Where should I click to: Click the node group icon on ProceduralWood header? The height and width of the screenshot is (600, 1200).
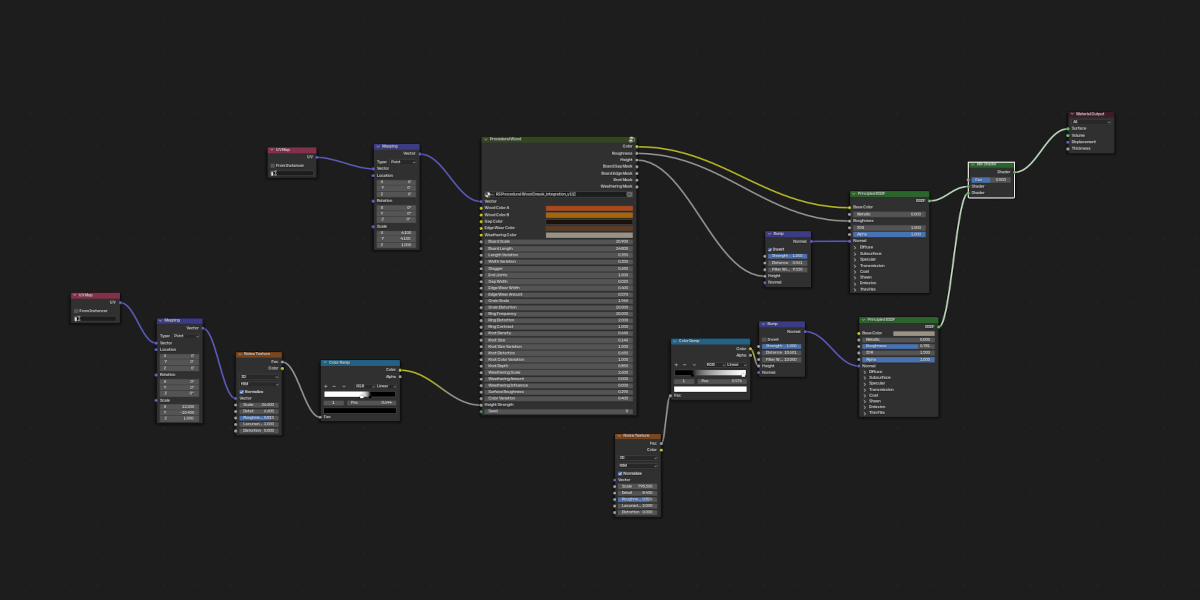tap(632, 140)
